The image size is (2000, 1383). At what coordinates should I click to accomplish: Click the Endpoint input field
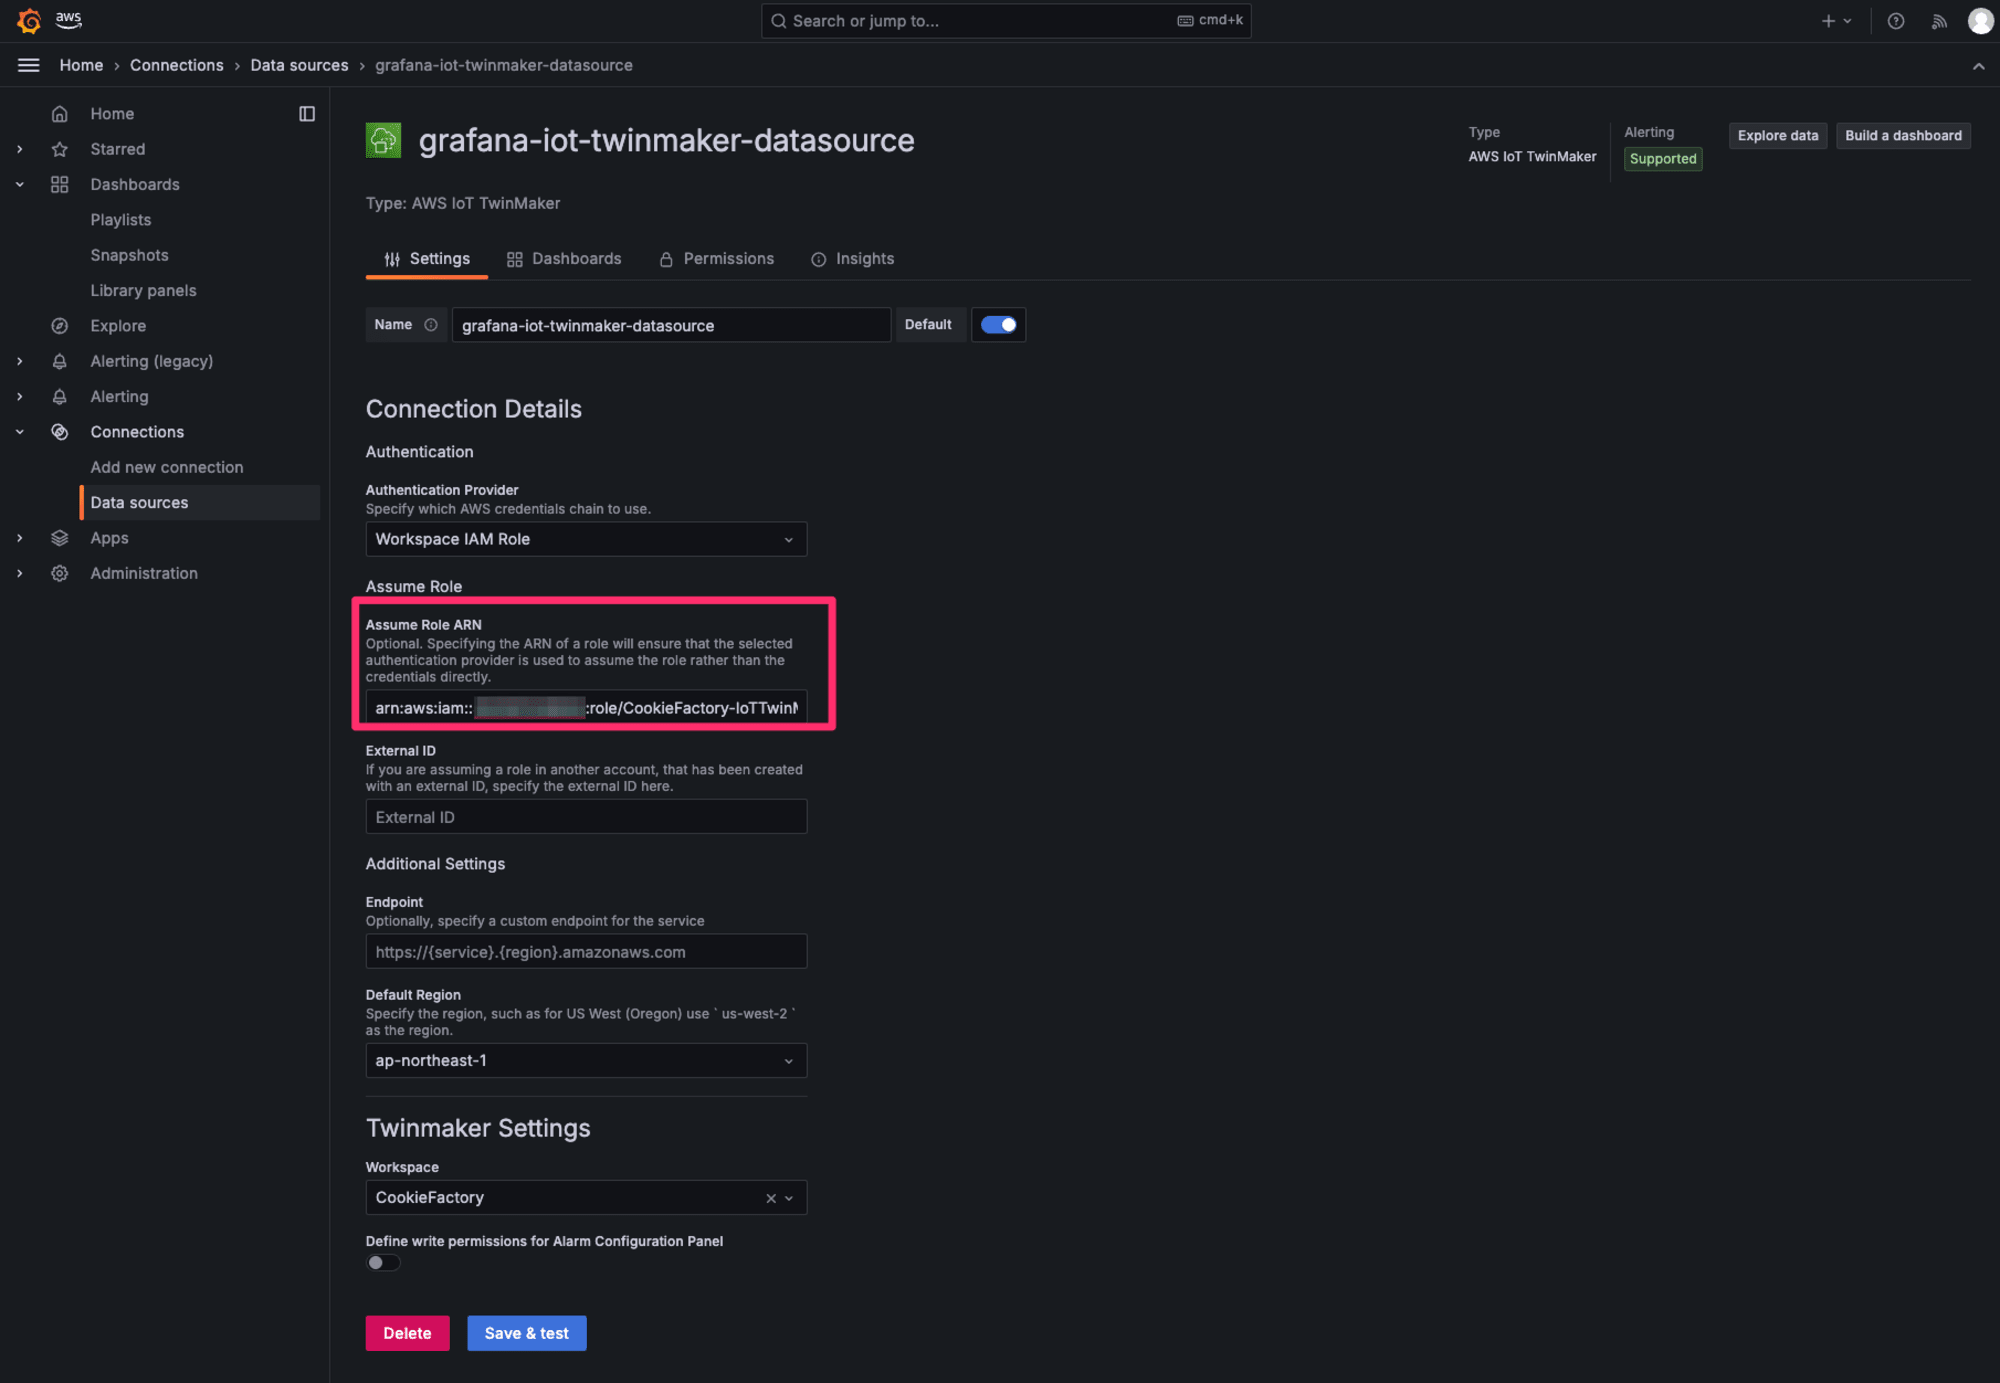[x=586, y=952]
